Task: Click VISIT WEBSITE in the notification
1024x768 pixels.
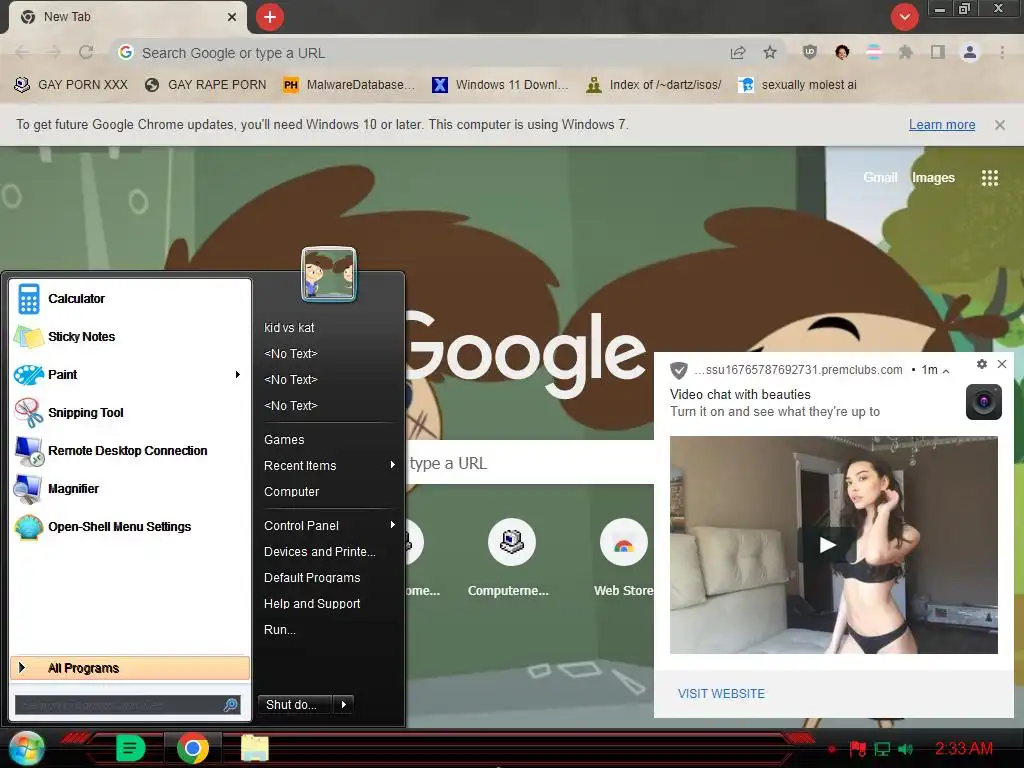Action: [721, 694]
